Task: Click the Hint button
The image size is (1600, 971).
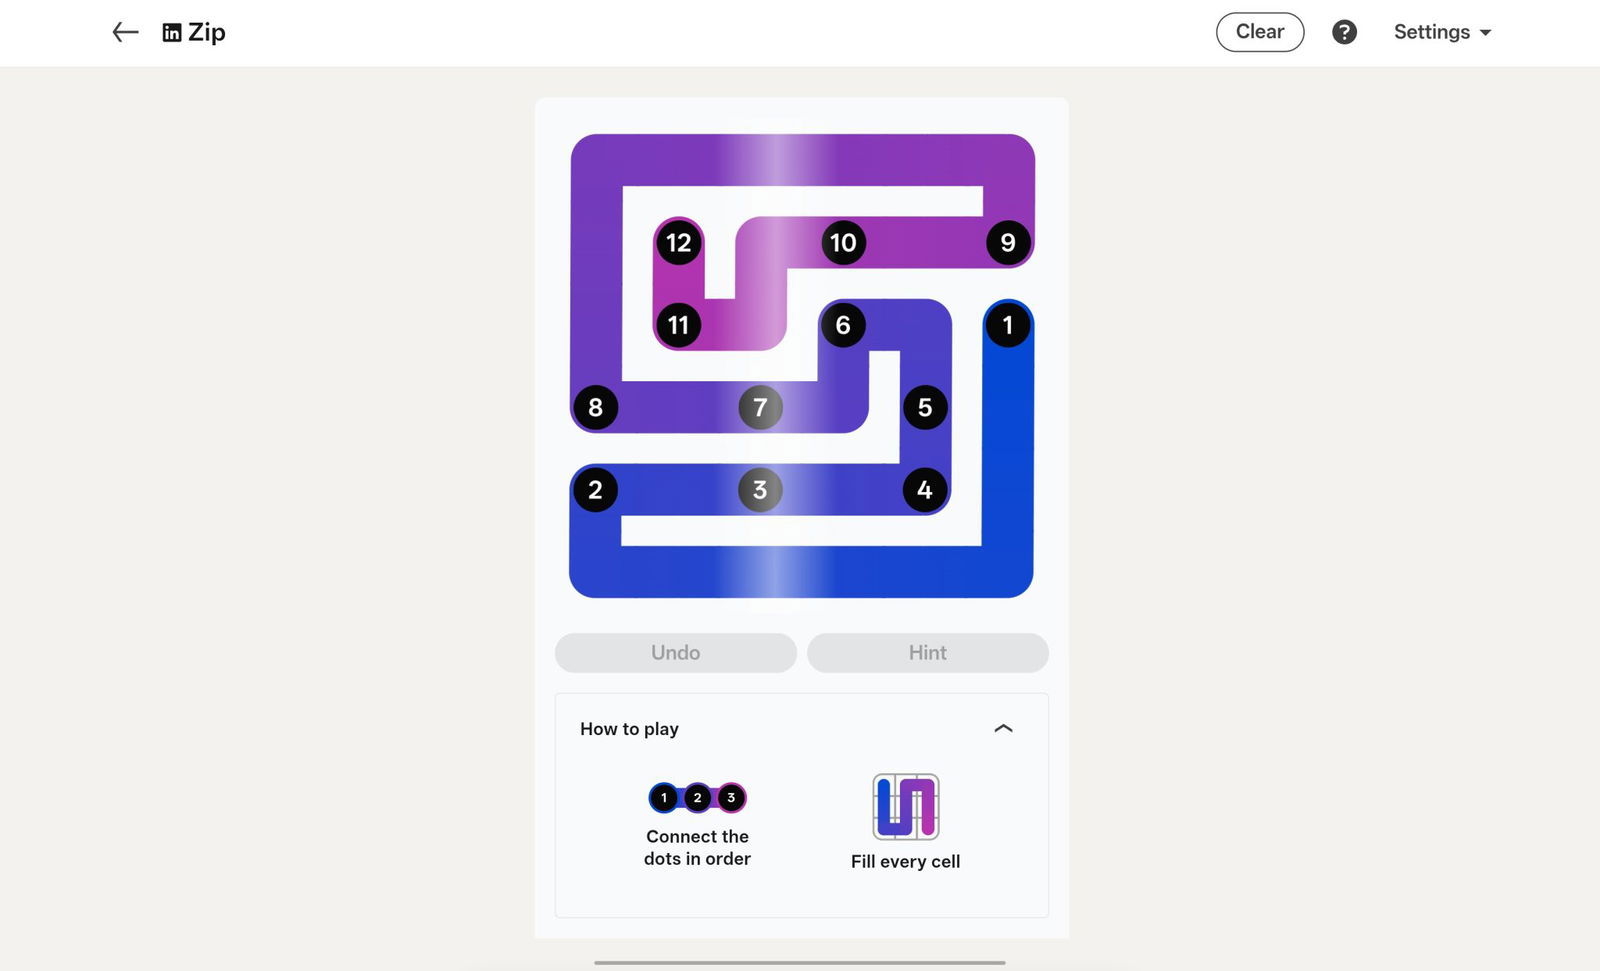Action: click(x=927, y=653)
